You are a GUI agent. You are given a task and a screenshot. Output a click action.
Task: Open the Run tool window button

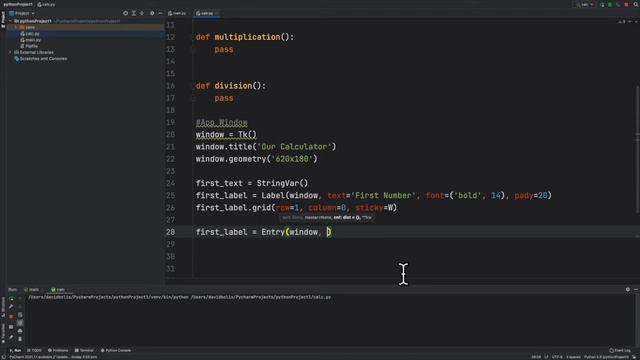point(15,350)
